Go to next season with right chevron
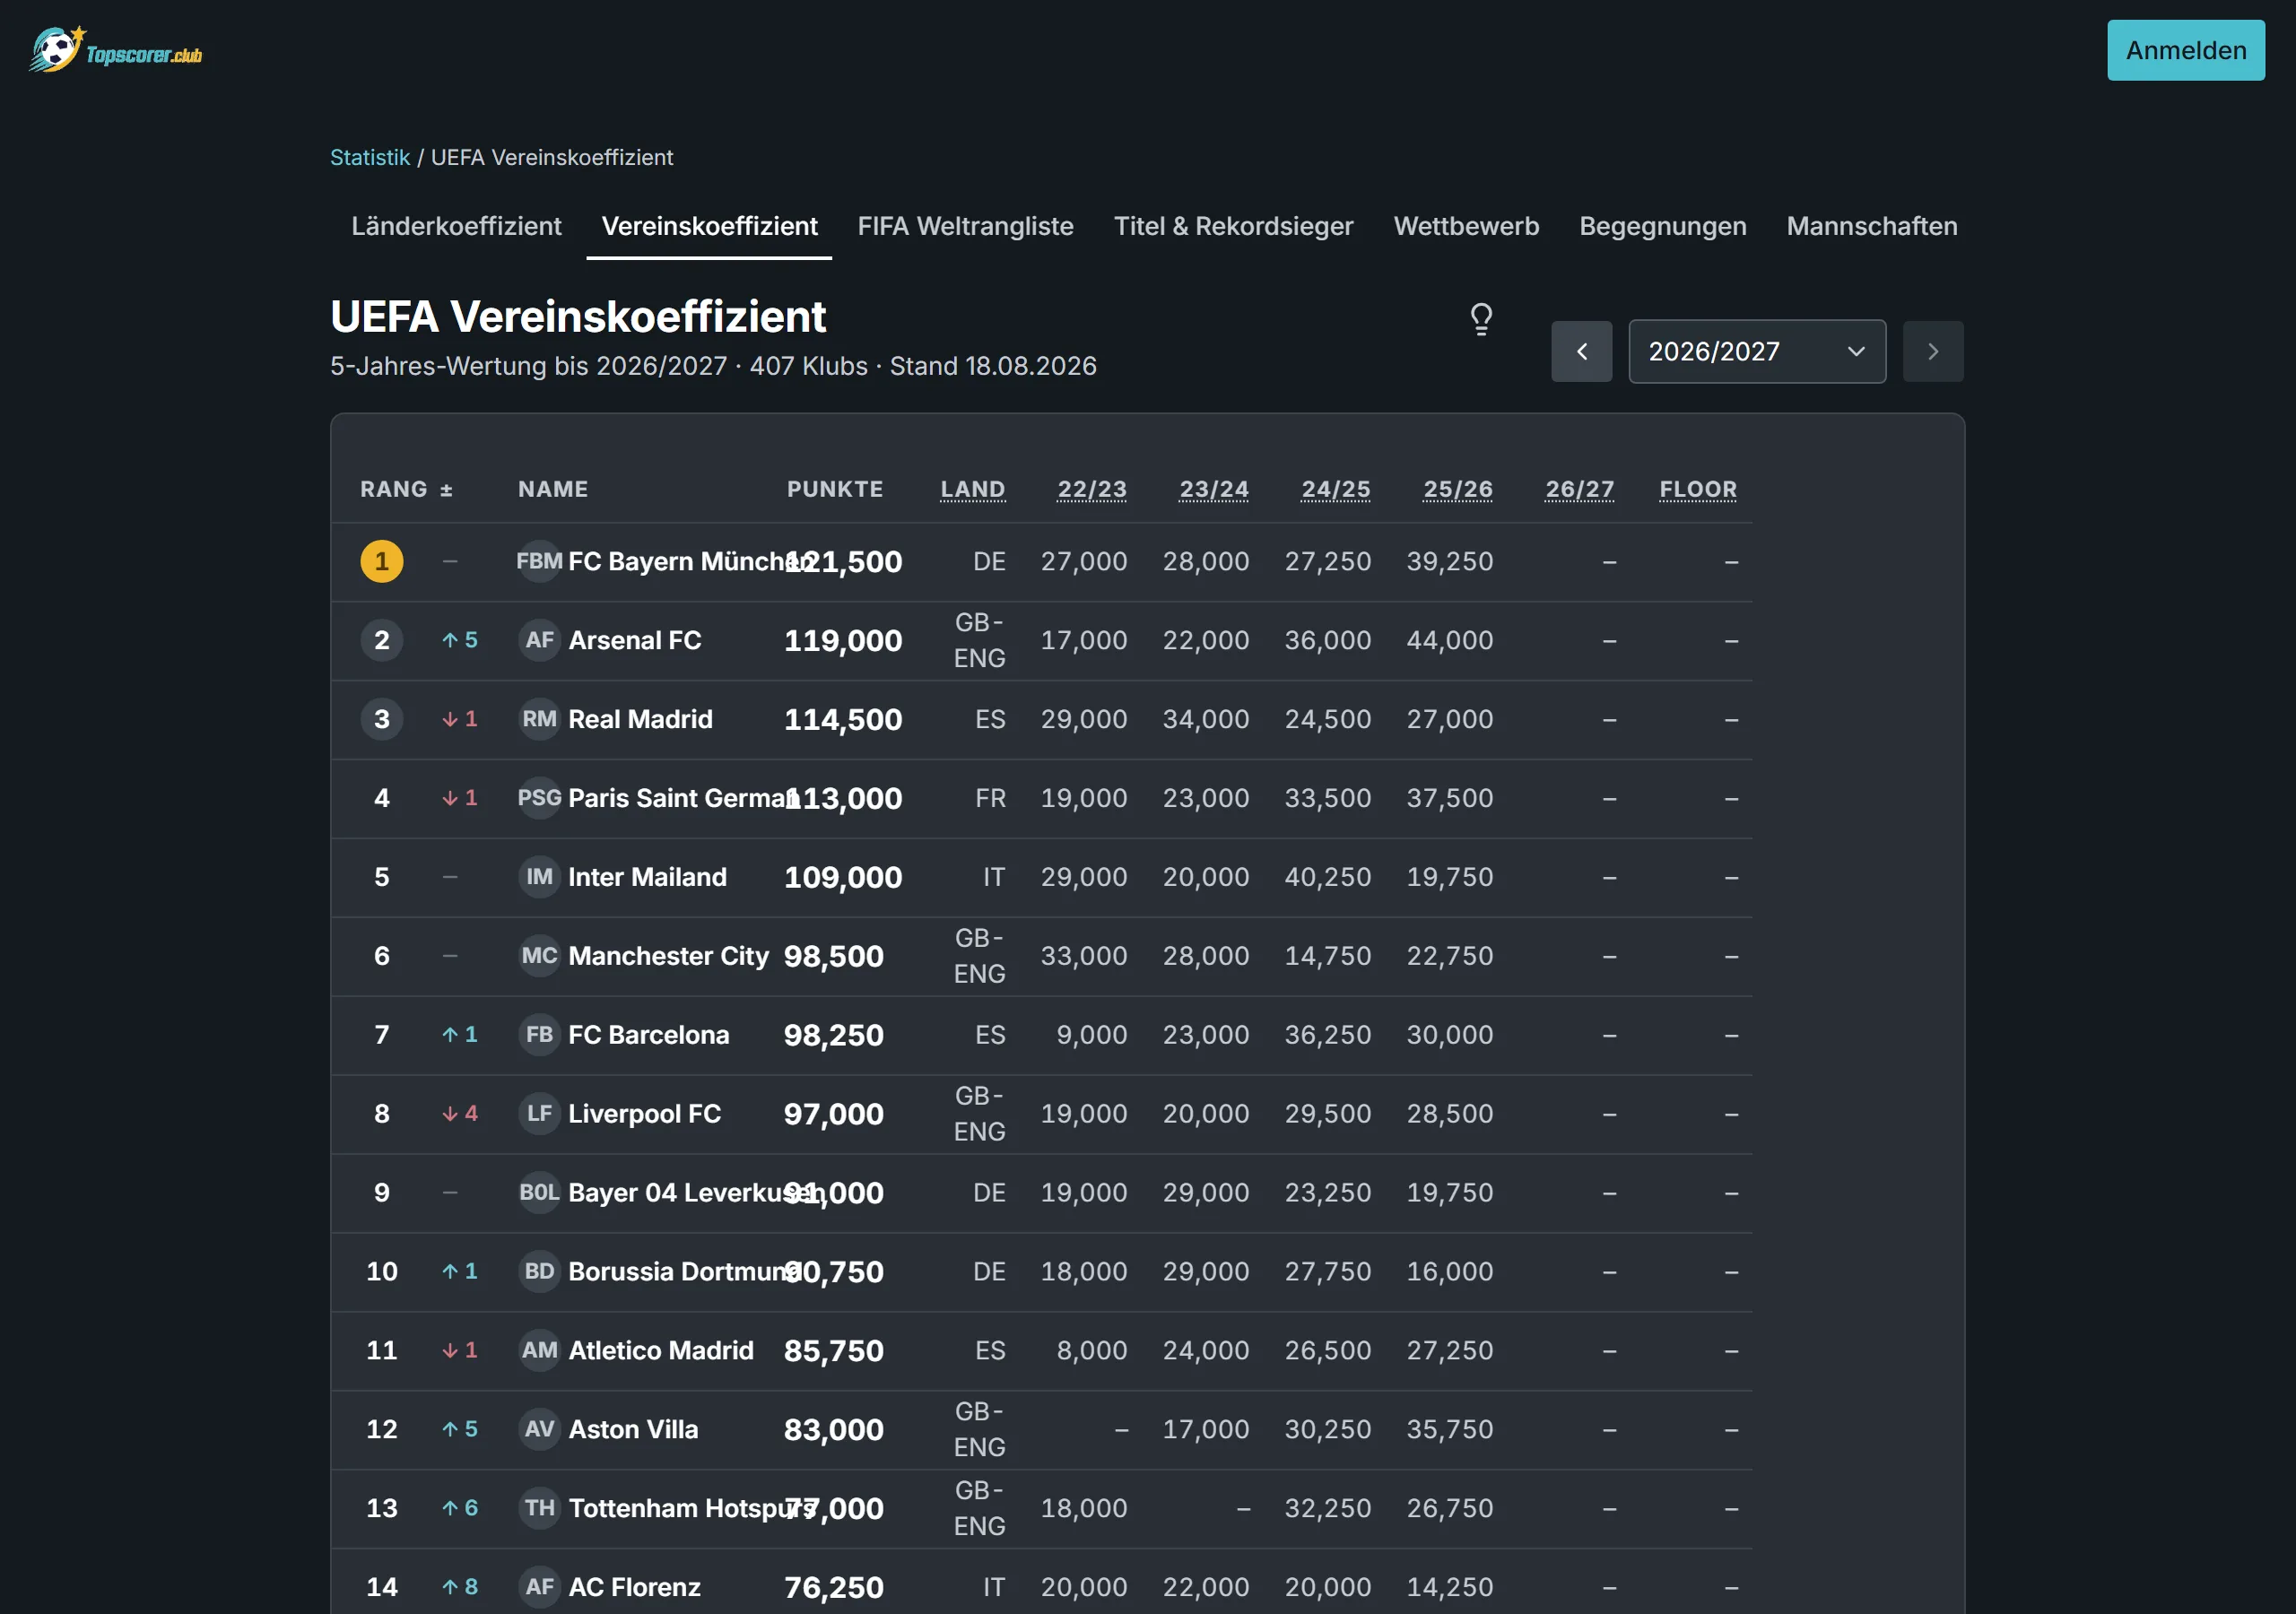The image size is (2296, 1614). (1932, 351)
